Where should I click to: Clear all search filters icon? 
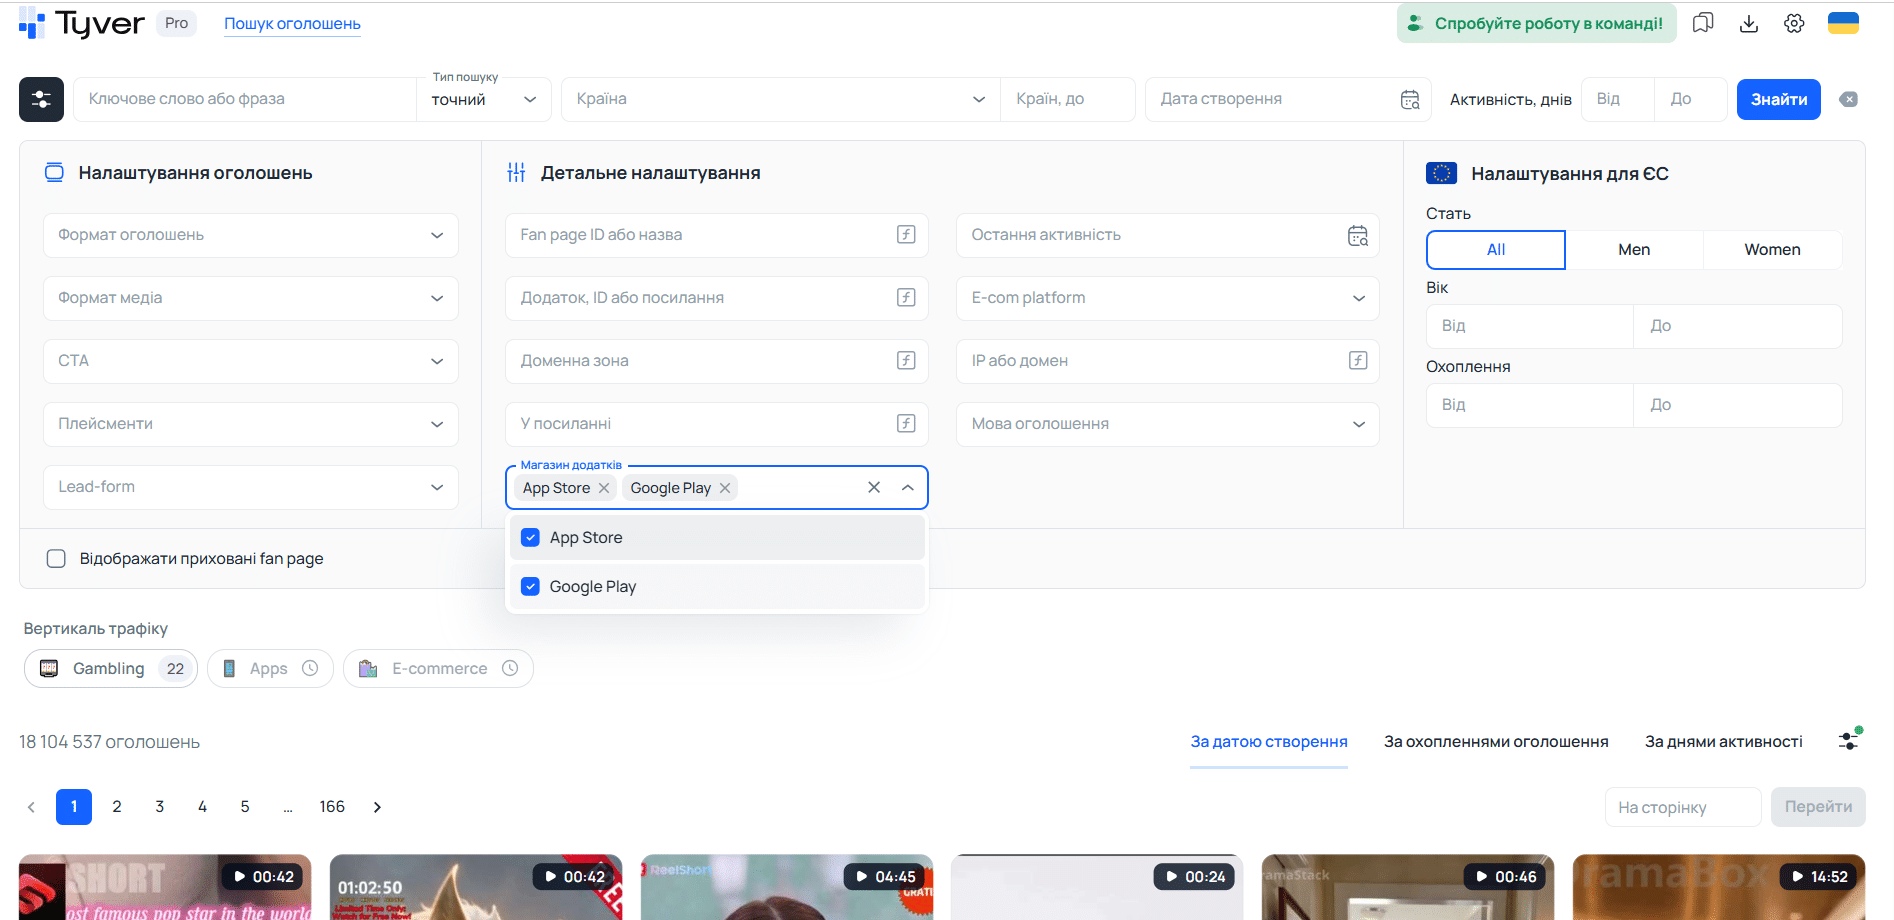click(x=1849, y=99)
